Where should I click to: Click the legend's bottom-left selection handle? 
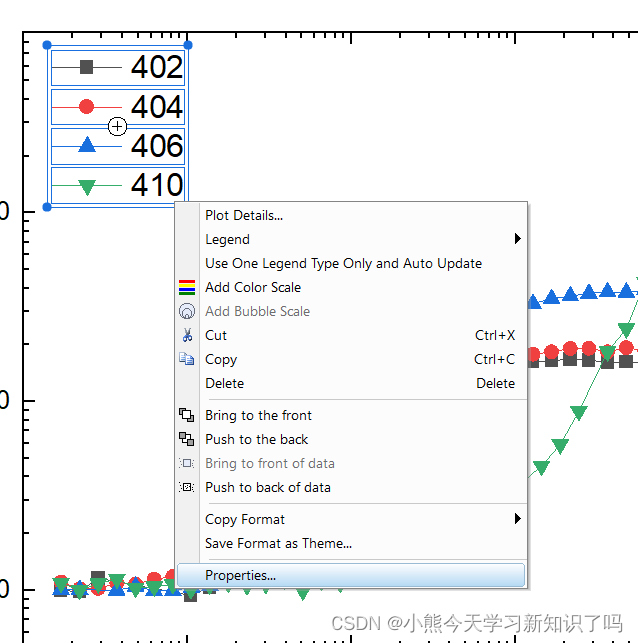pyautogui.click(x=47, y=207)
